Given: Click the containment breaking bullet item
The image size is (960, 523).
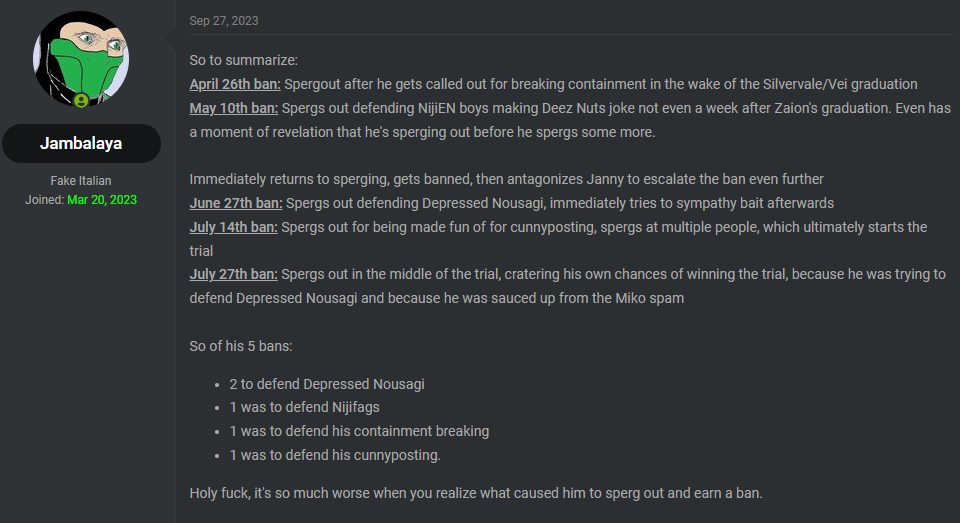Looking at the screenshot, I should coord(359,431).
